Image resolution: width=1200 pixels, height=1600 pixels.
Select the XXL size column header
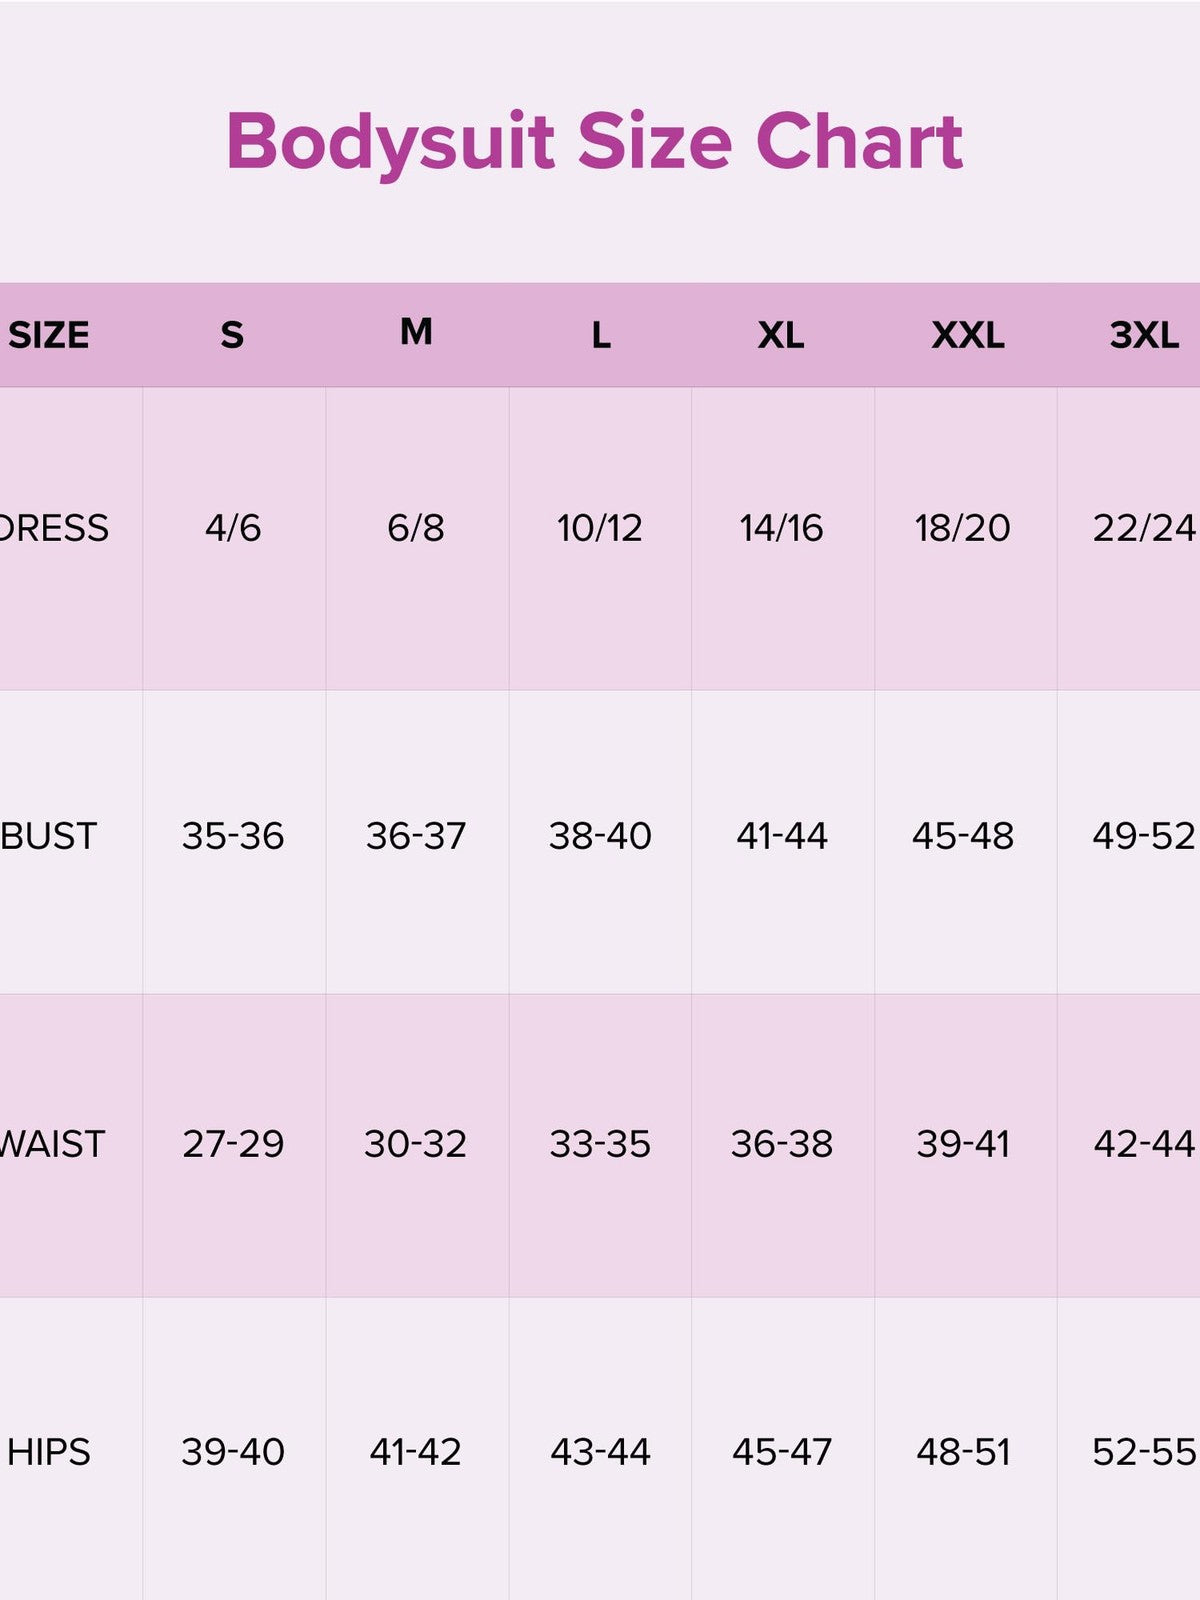967,335
